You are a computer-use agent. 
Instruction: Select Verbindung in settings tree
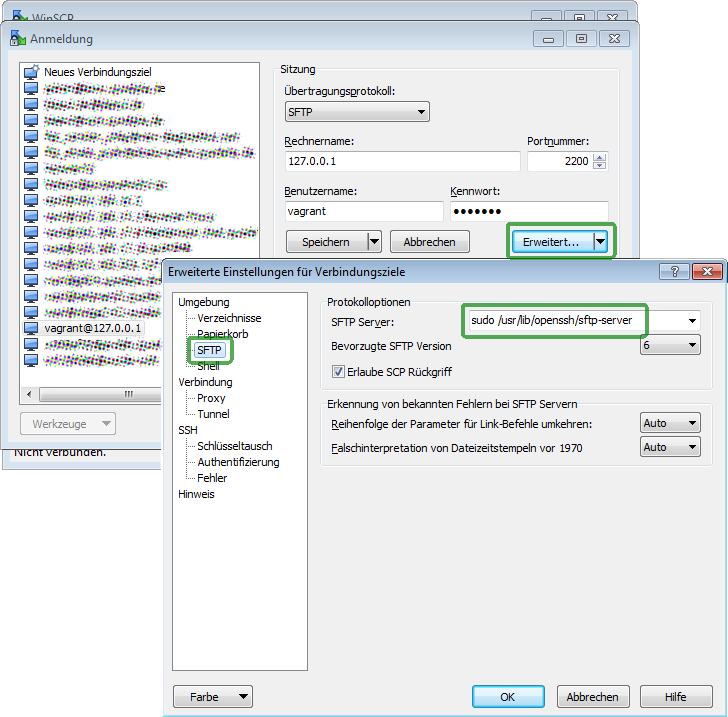(x=205, y=382)
